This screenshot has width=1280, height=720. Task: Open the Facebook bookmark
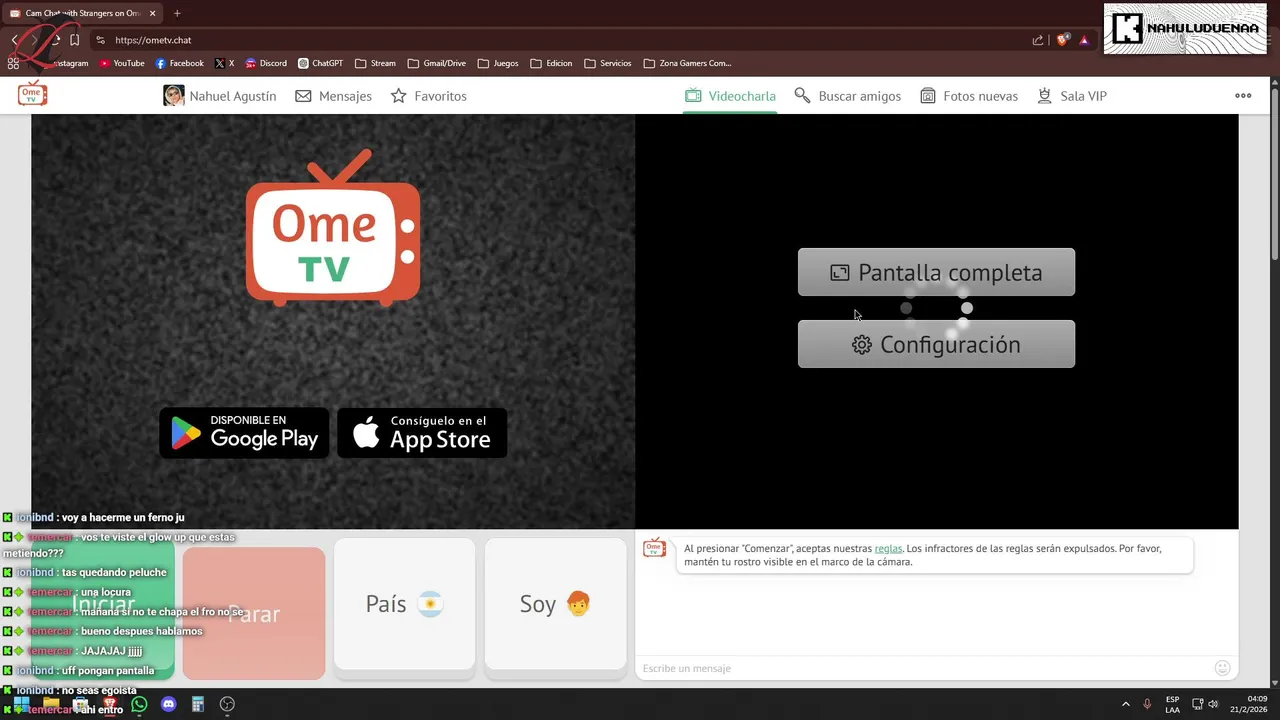click(x=179, y=63)
